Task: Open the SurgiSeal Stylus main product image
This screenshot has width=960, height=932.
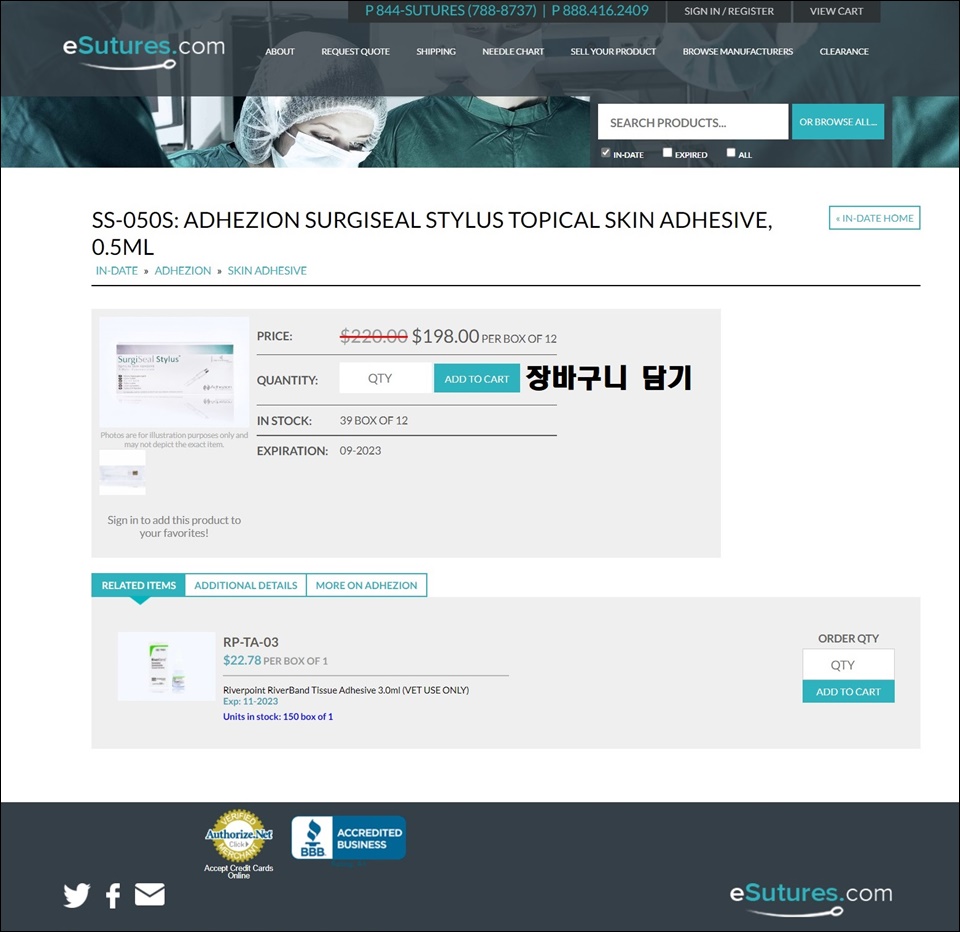Action: click(174, 372)
